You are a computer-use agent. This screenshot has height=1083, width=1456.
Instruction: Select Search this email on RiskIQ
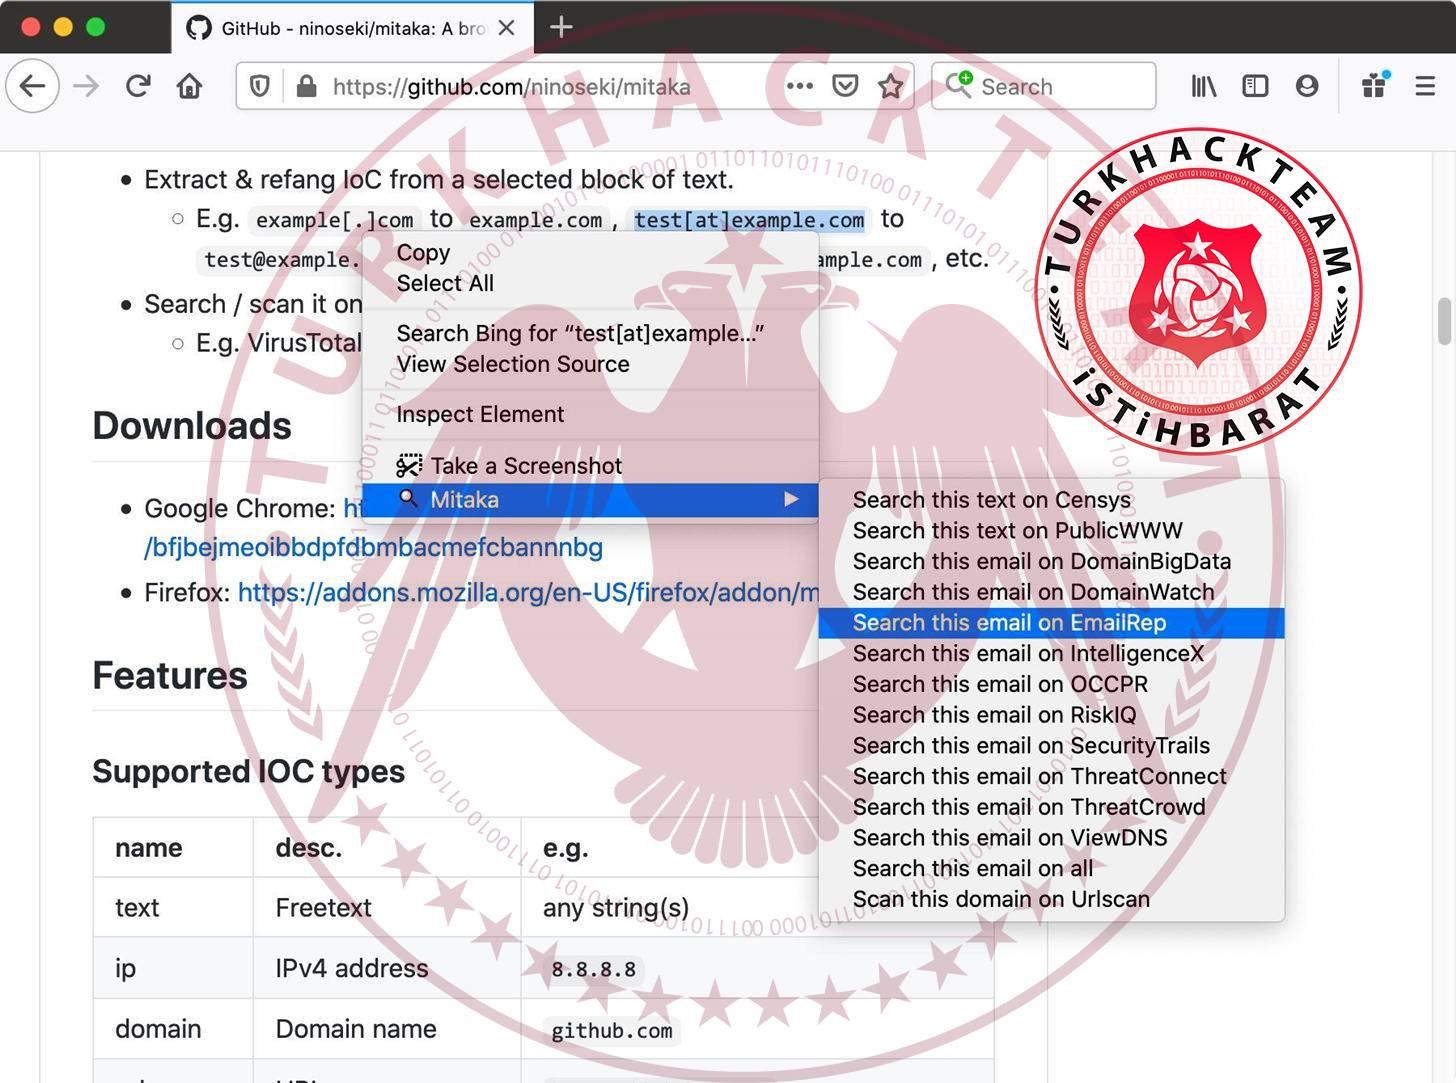[1051, 715]
